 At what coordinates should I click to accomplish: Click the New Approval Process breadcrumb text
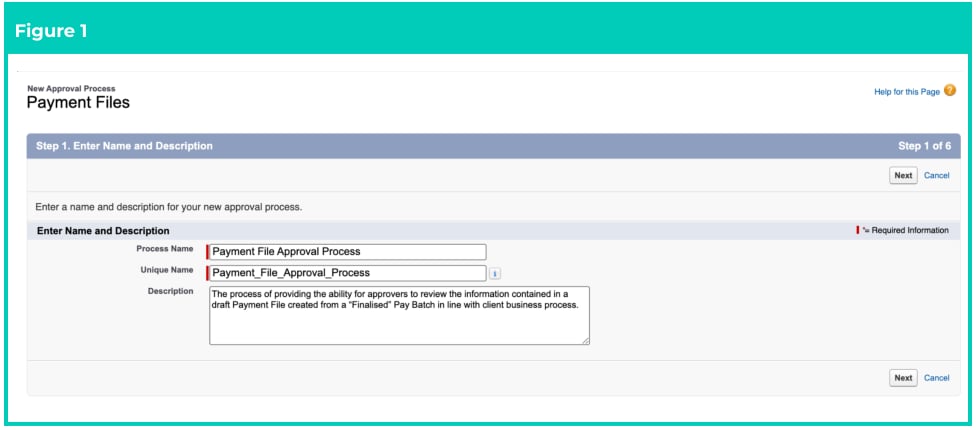pos(71,88)
